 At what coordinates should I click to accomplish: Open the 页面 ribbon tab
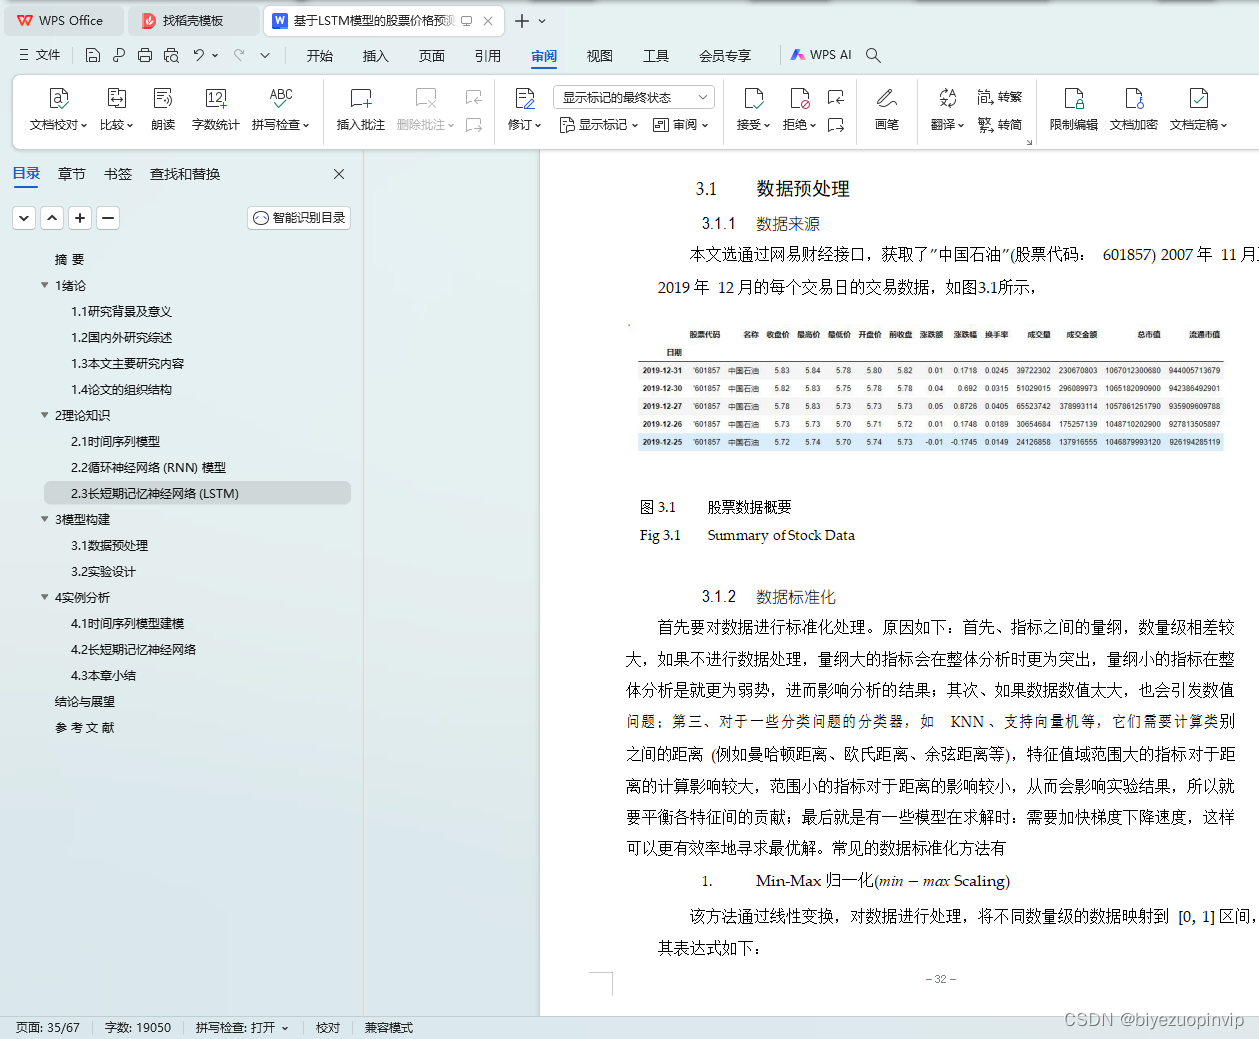pyautogui.click(x=432, y=55)
